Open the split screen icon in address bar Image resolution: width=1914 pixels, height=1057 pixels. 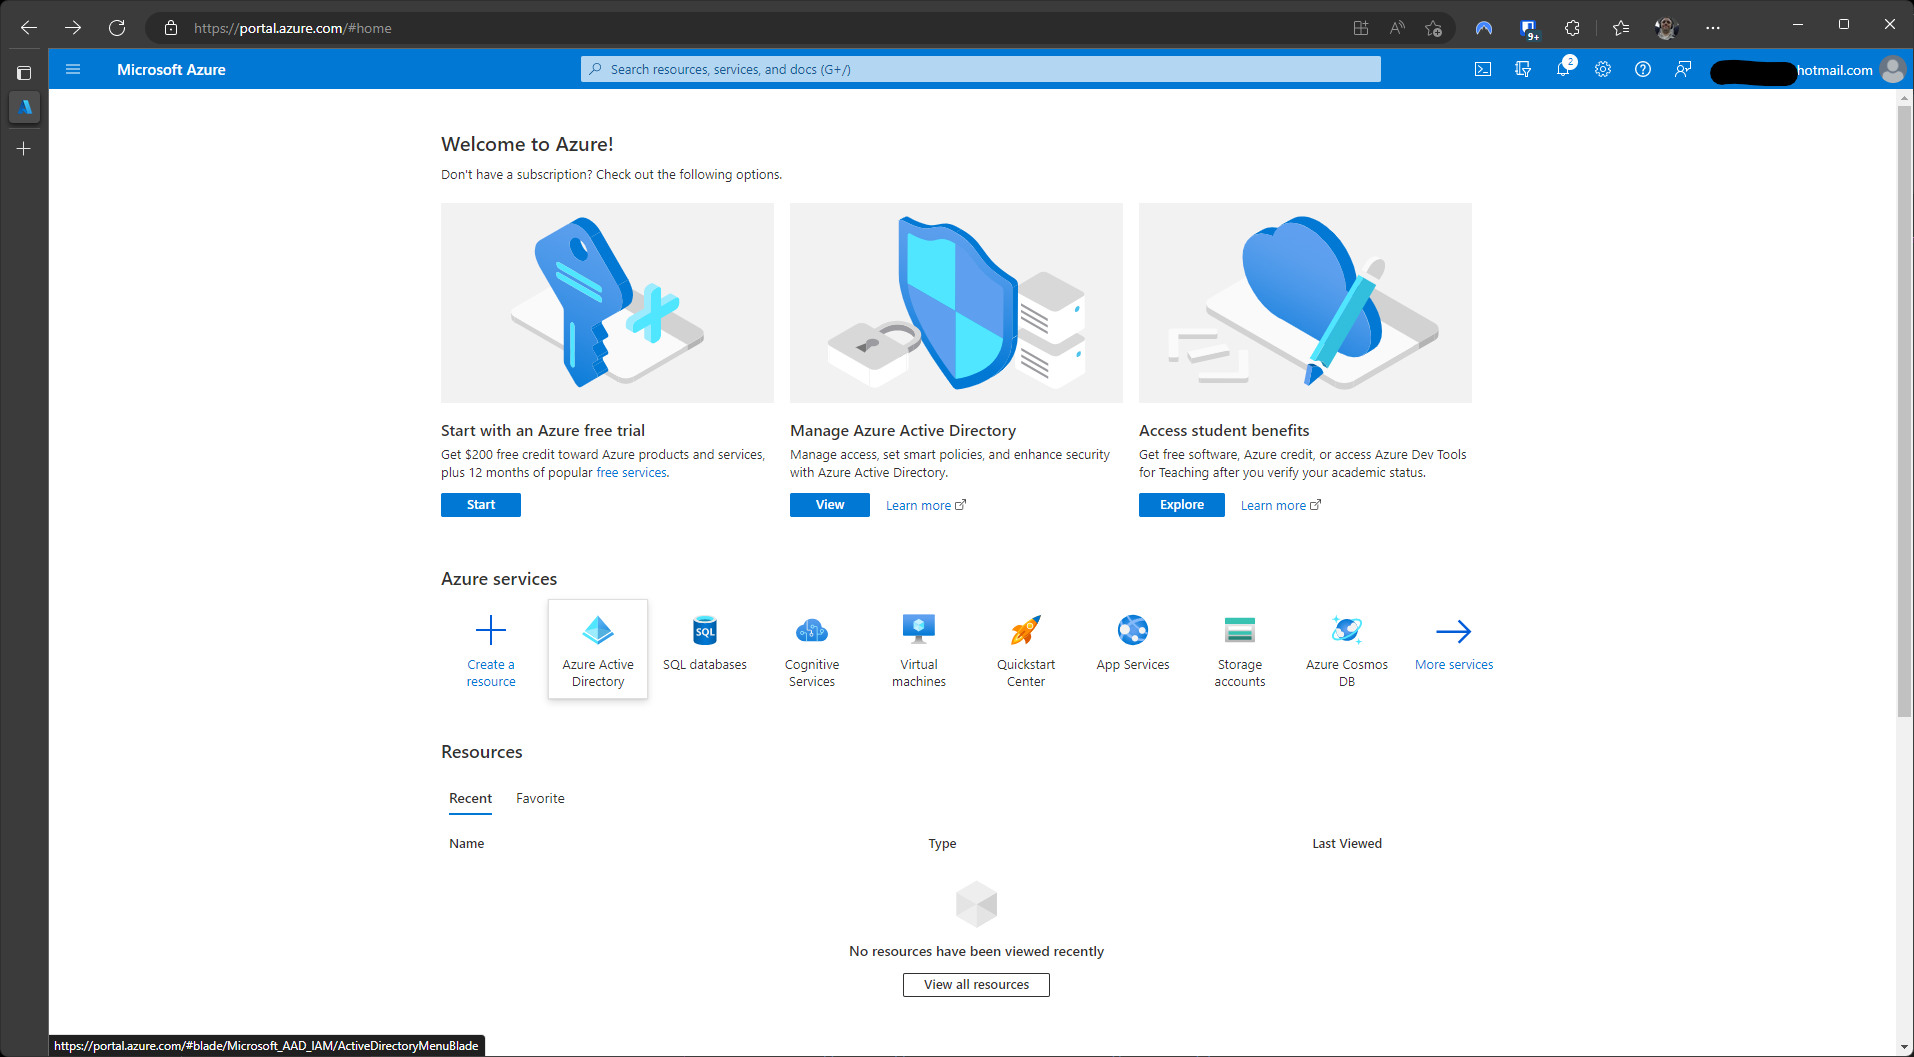click(x=1360, y=28)
